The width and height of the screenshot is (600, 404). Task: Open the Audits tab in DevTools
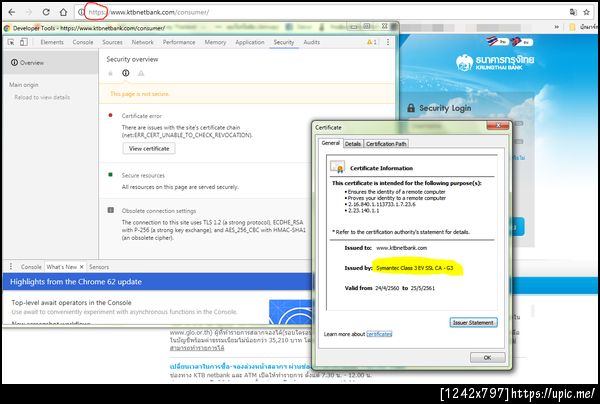(x=311, y=42)
